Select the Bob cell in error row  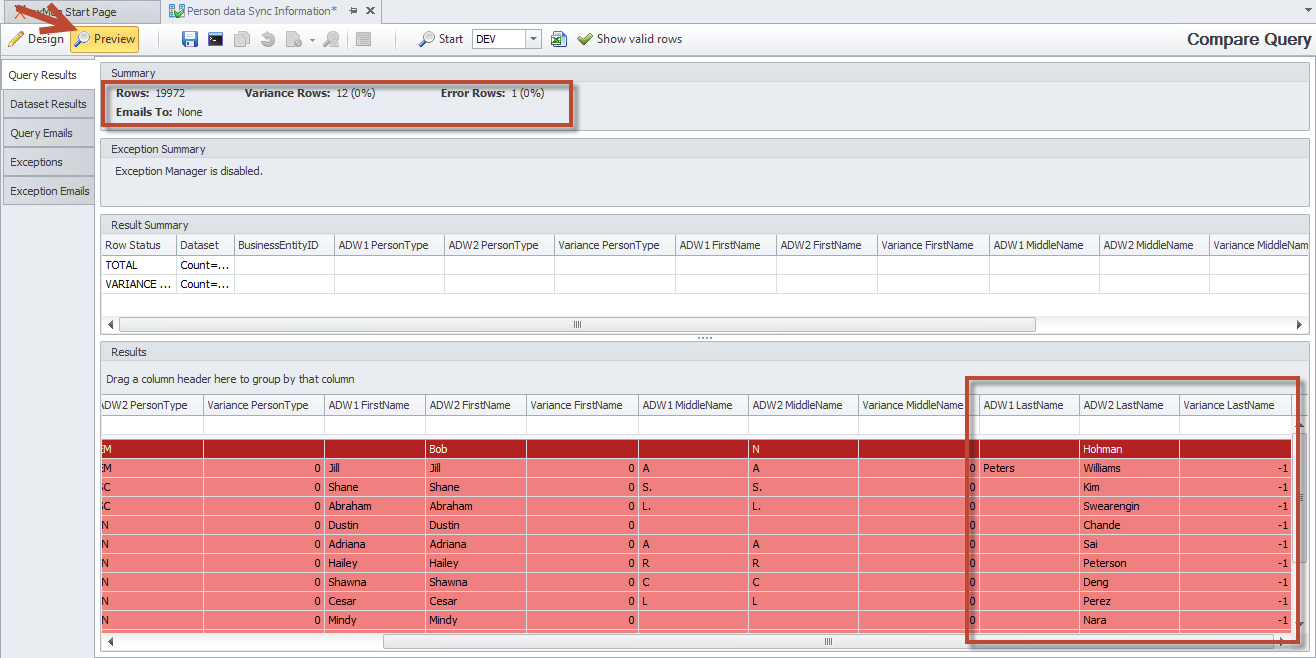[x=476, y=449]
